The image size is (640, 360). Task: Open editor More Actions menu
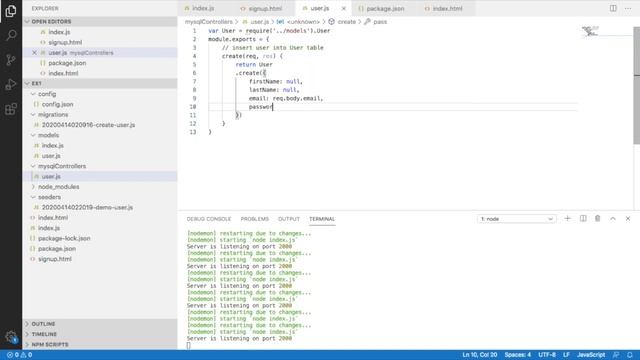click(628, 8)
